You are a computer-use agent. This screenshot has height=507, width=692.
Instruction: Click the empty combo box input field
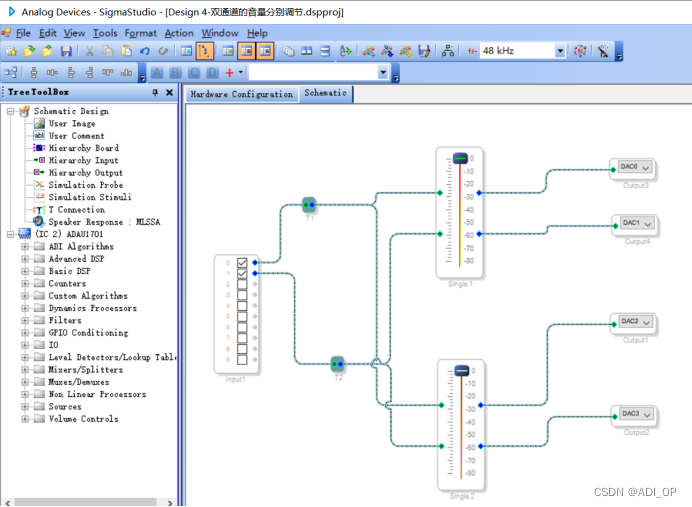click(313, 72)
